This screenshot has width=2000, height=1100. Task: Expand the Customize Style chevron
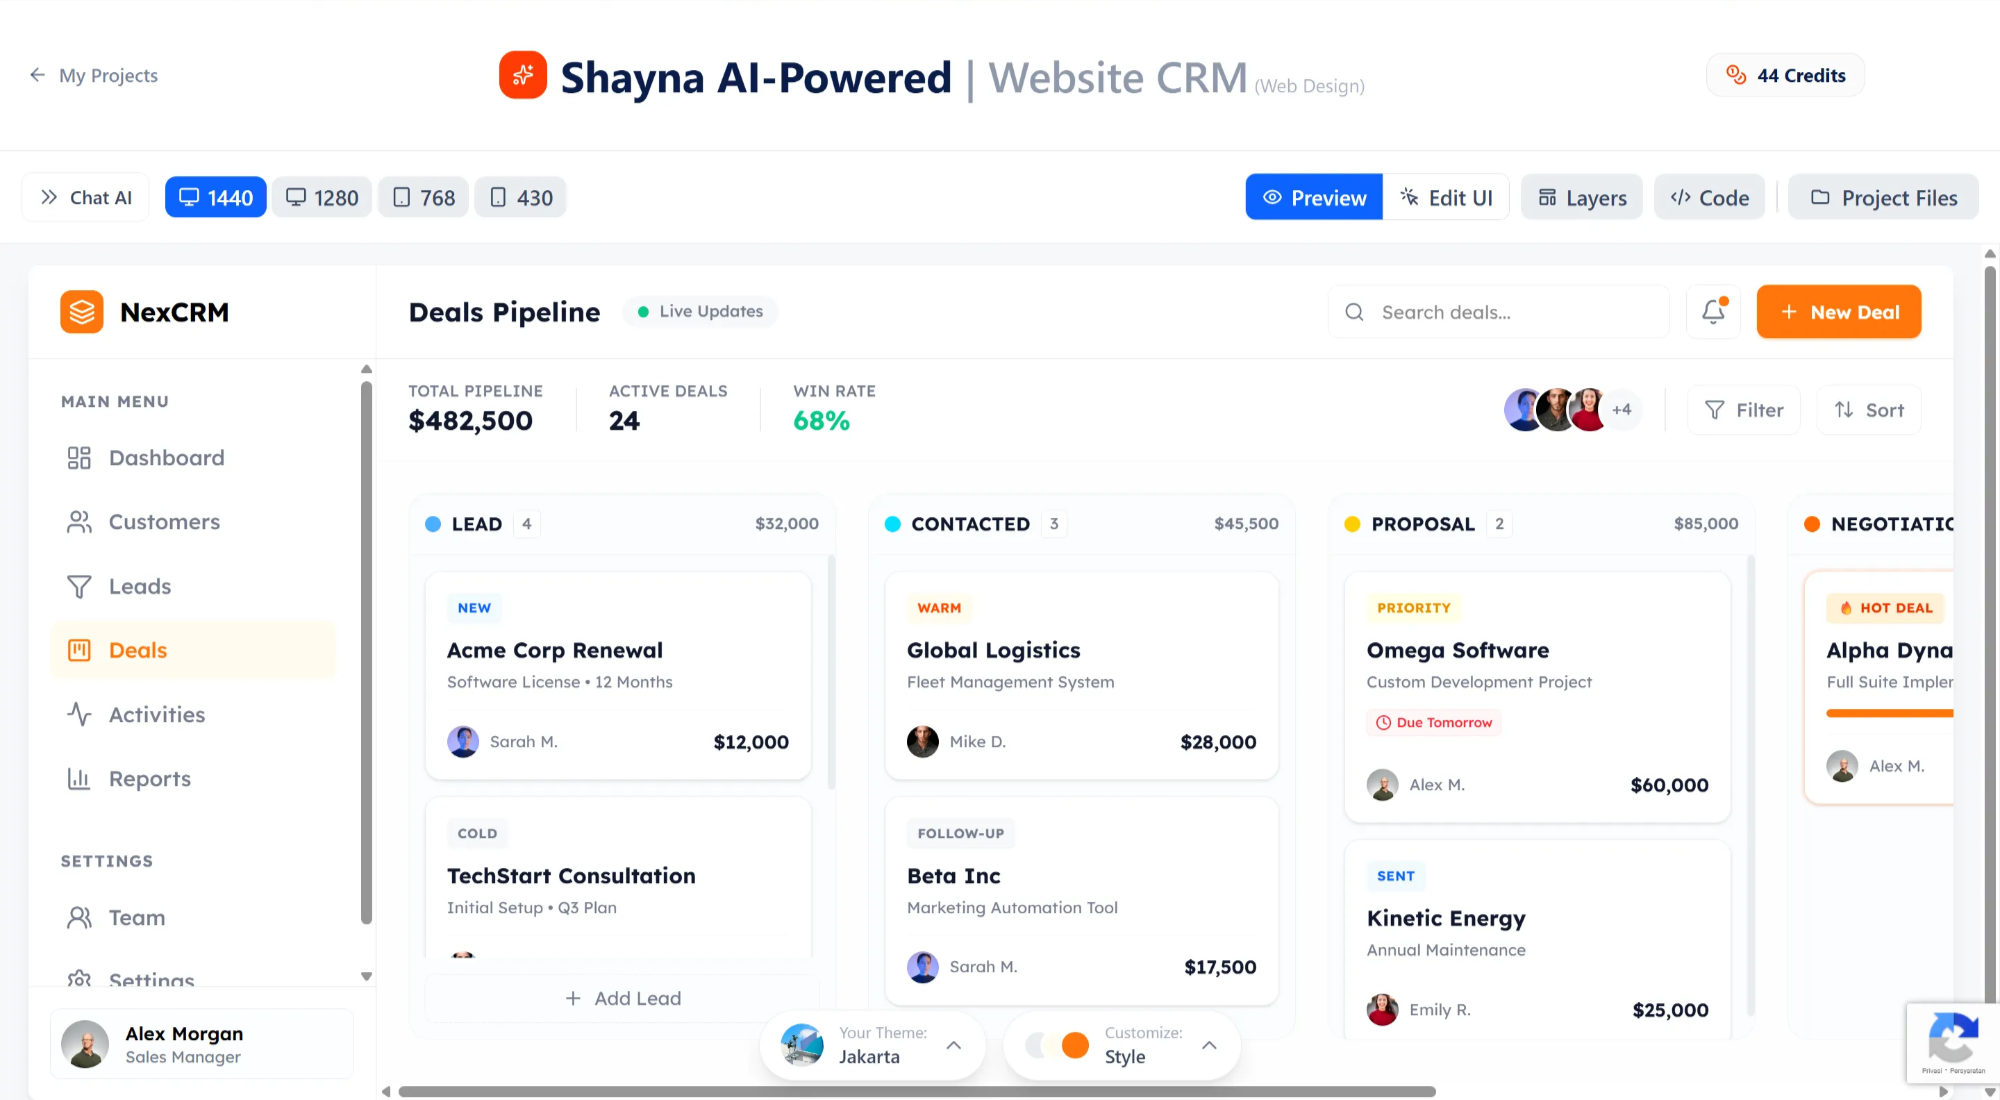pos(1209,1045)
